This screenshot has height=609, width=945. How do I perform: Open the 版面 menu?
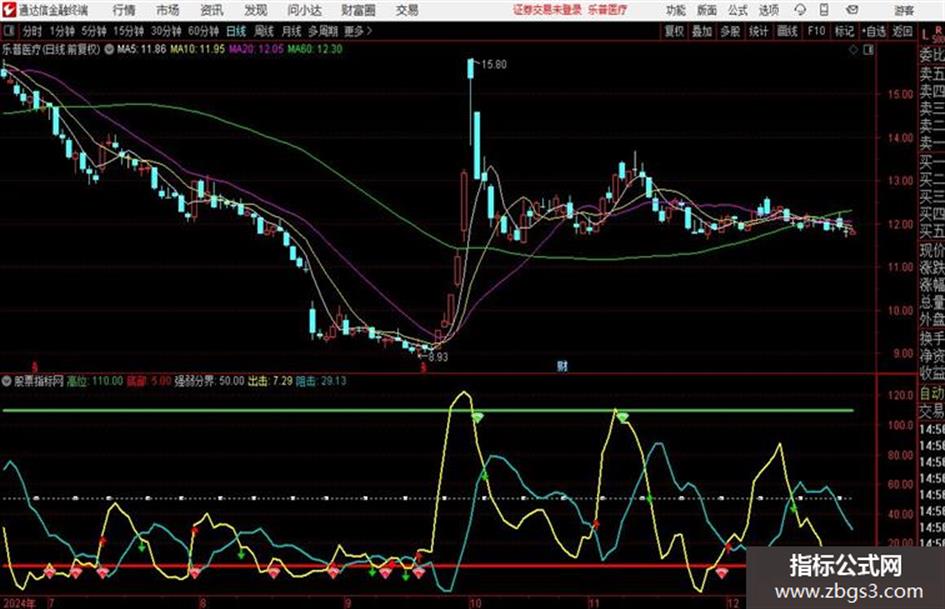point(706,10)
